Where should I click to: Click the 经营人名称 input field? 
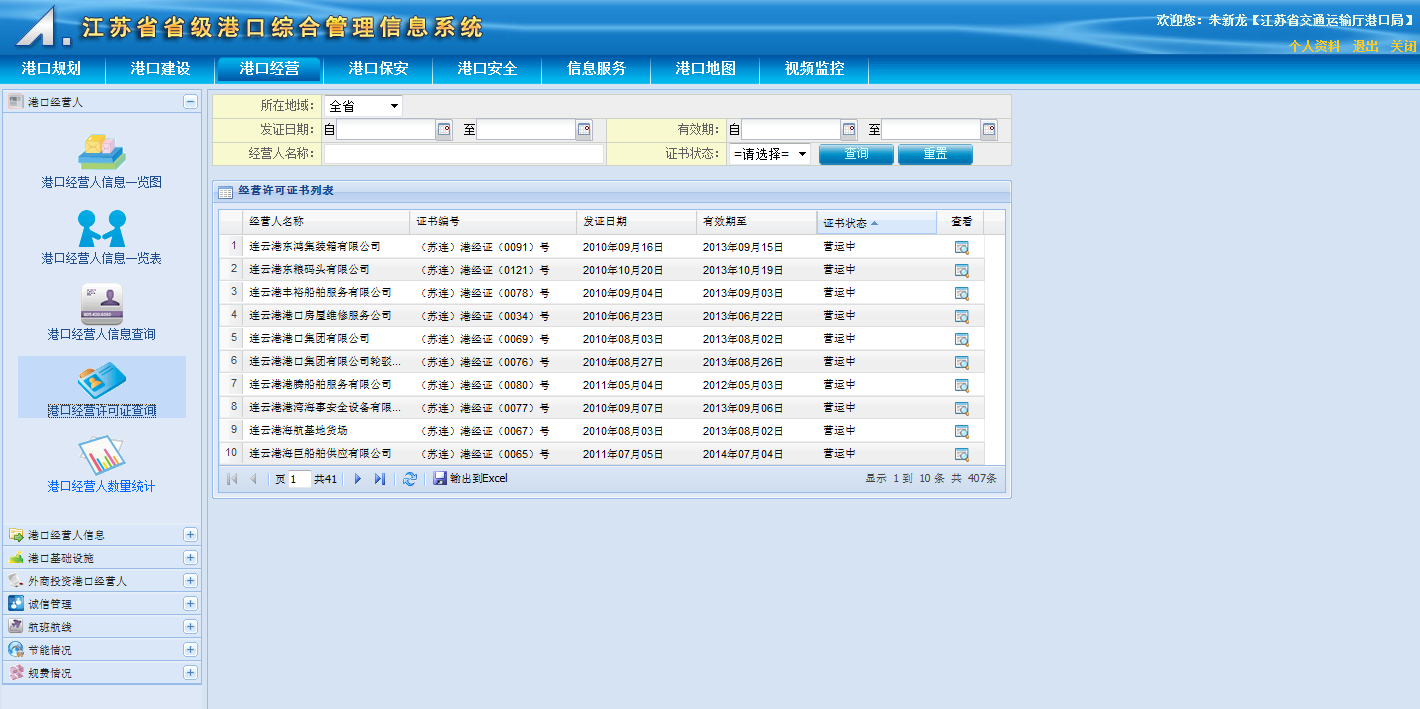[463, 154]
